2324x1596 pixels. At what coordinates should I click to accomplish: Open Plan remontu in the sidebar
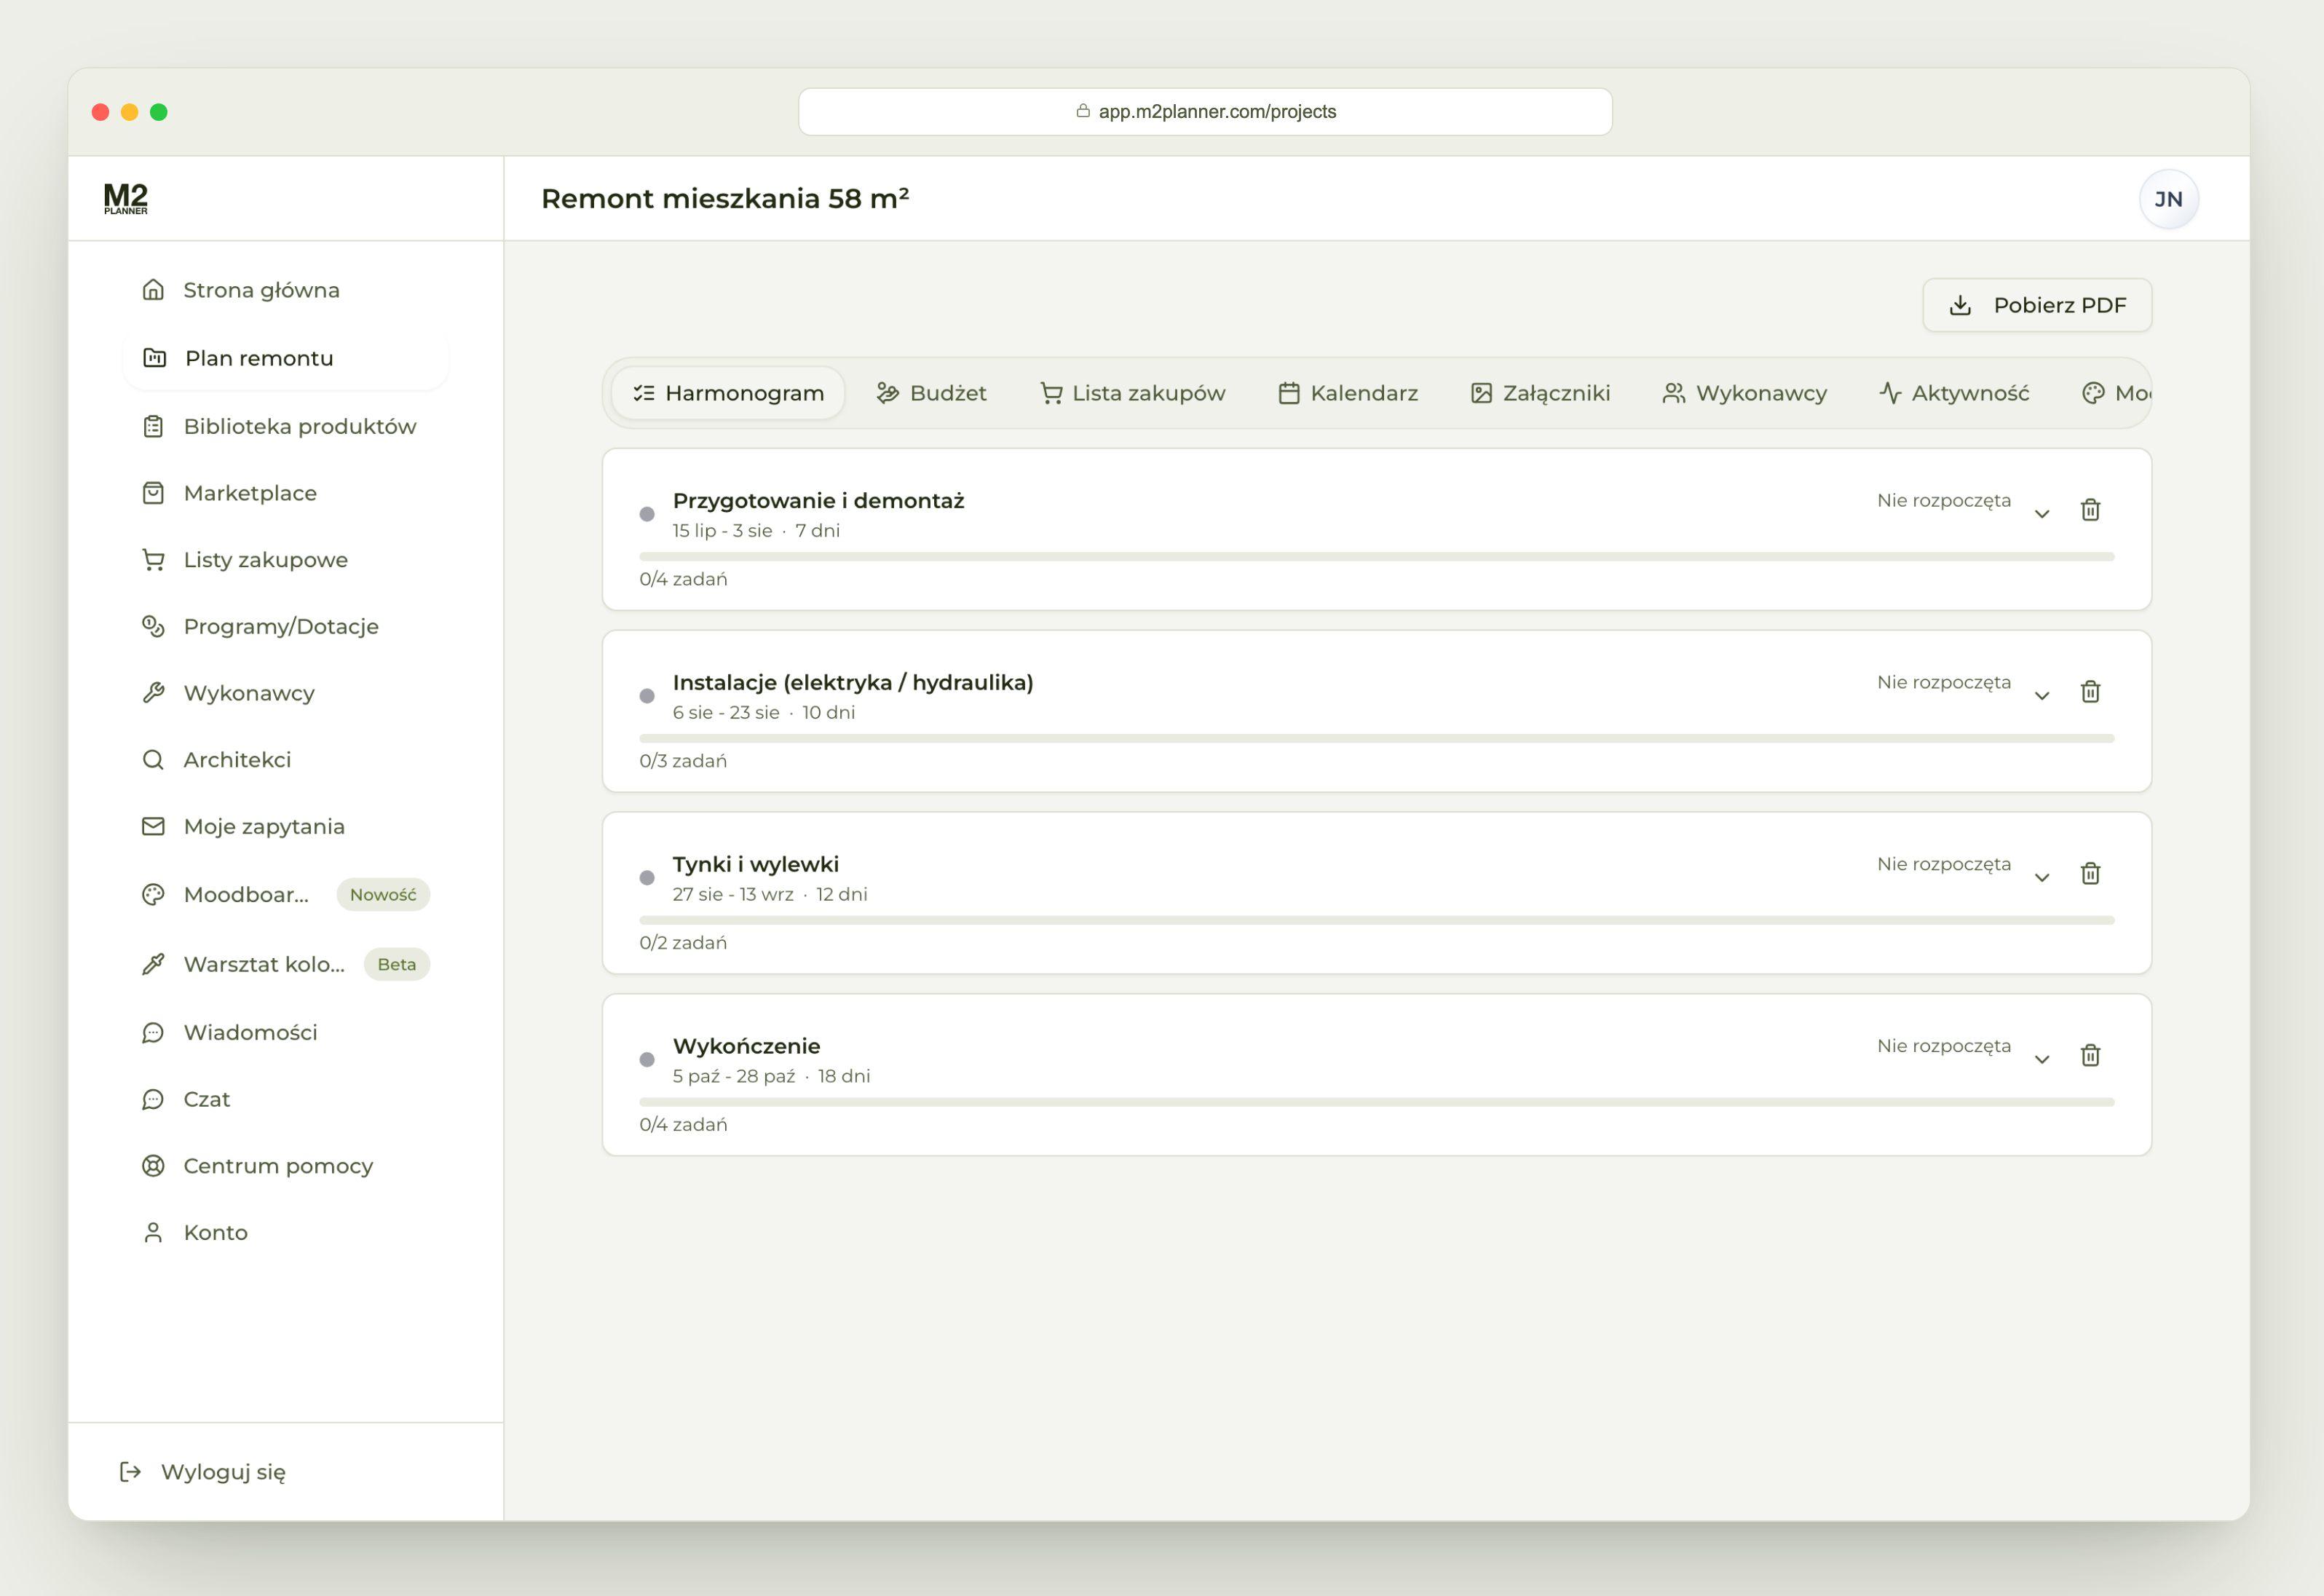[284, 358]
